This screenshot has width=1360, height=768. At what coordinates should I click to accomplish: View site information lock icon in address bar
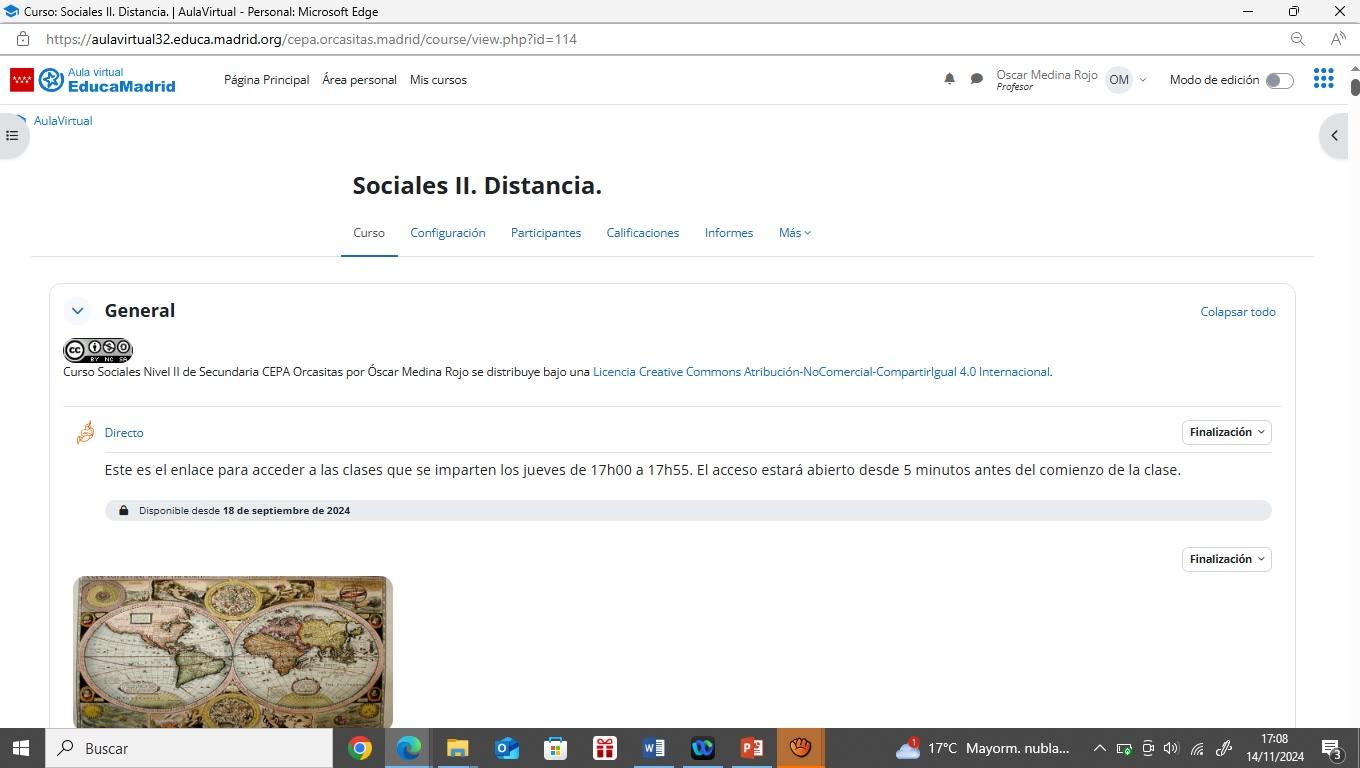tap(22, 39)
